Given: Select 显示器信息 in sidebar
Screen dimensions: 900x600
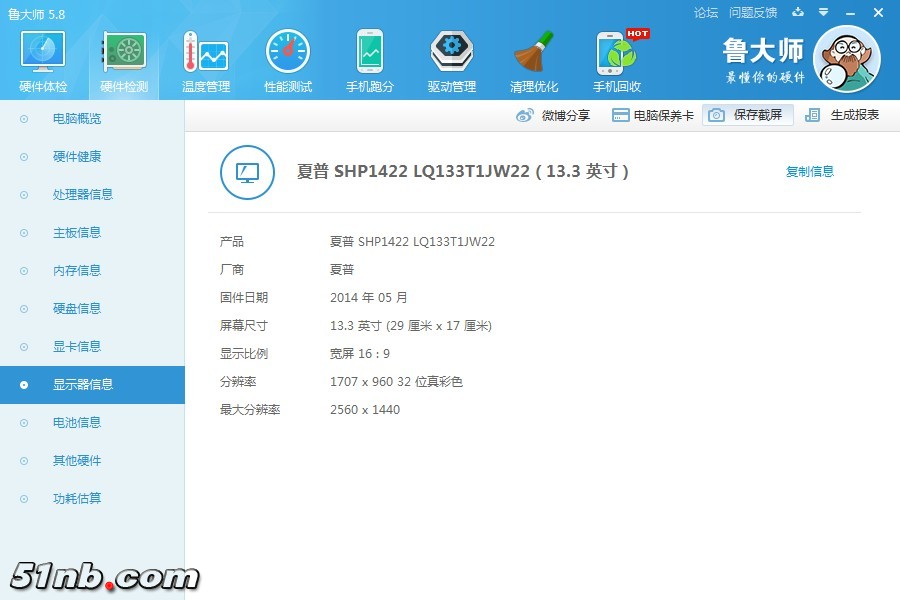Looking at the screenshot, I should 92,385.
